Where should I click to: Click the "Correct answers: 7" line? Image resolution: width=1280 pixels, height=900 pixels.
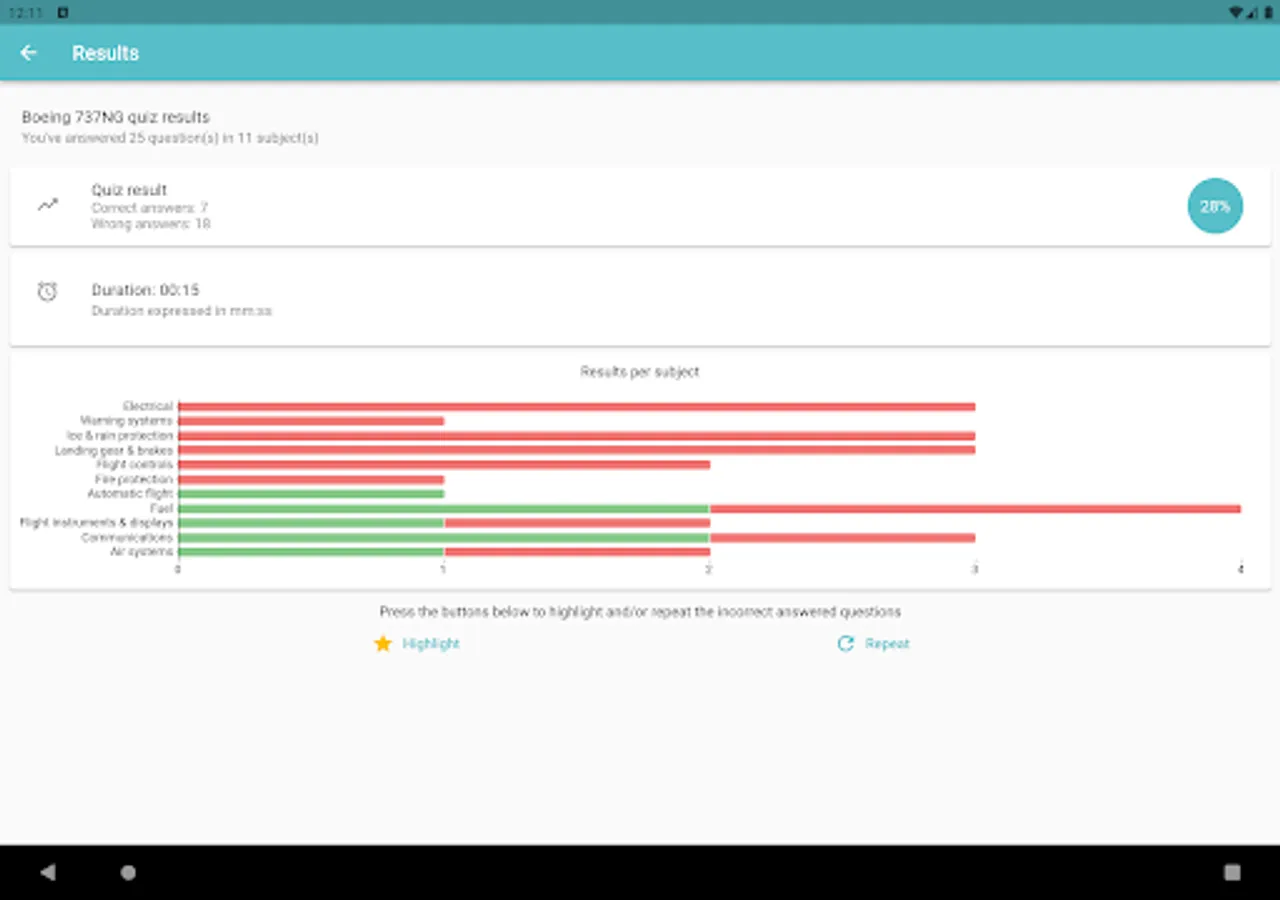(150, 208)
